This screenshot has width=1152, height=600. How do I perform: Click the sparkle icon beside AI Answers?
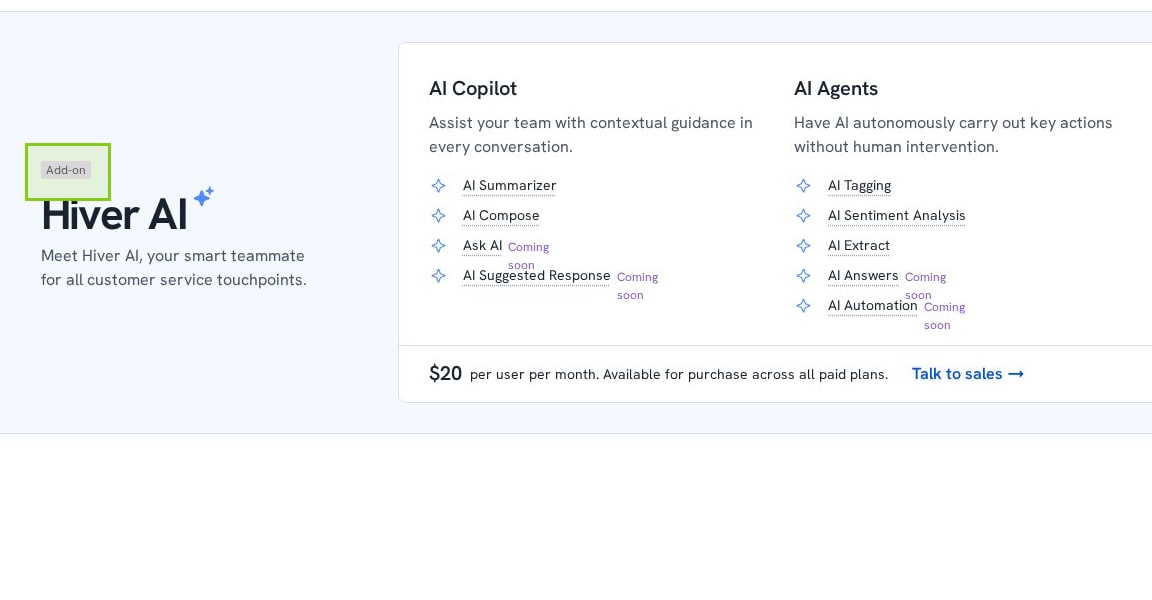803,276
